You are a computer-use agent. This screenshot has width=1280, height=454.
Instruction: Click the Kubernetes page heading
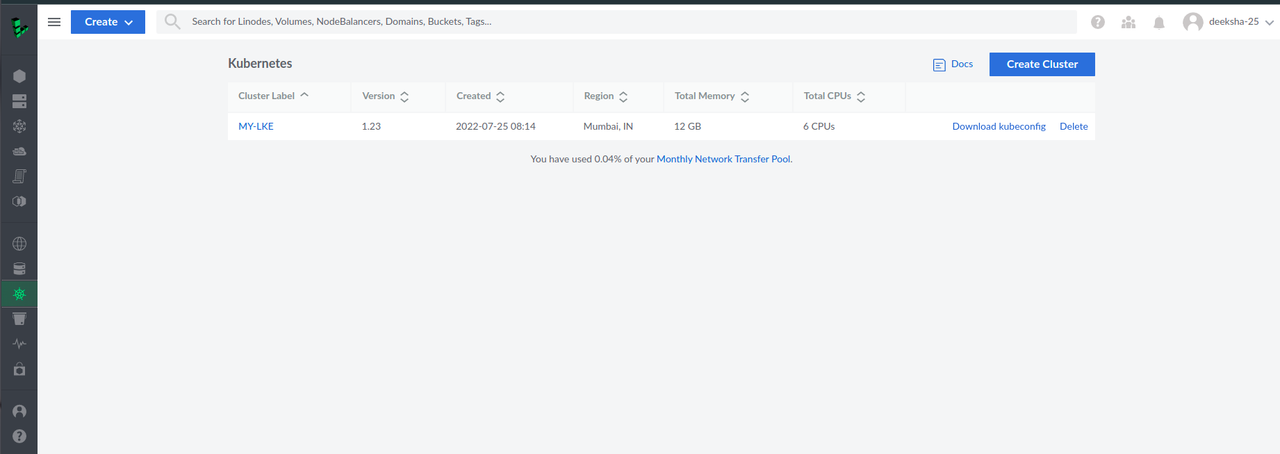(x=260, y=63)
